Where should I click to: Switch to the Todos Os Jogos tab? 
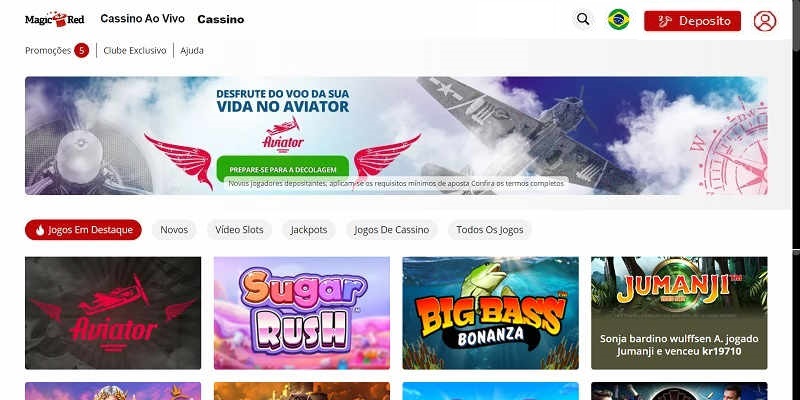[x=490, y=230]
